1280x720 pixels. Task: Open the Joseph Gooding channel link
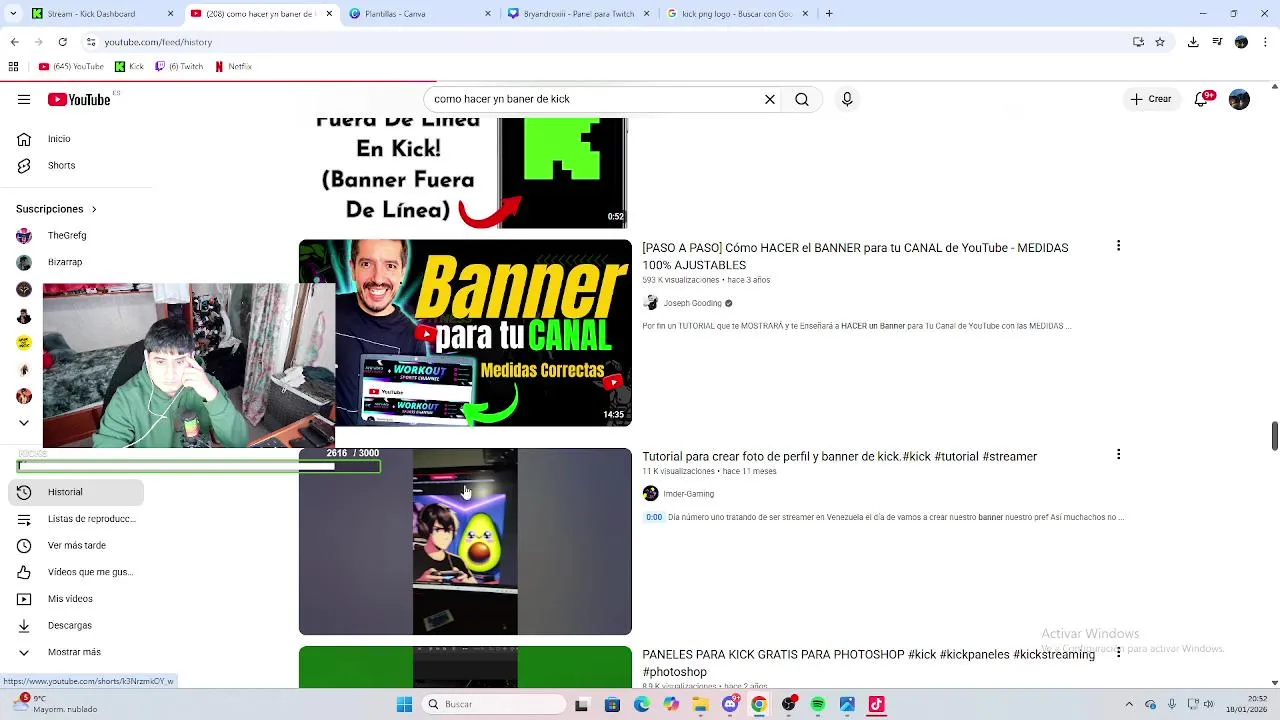(692, 303)
